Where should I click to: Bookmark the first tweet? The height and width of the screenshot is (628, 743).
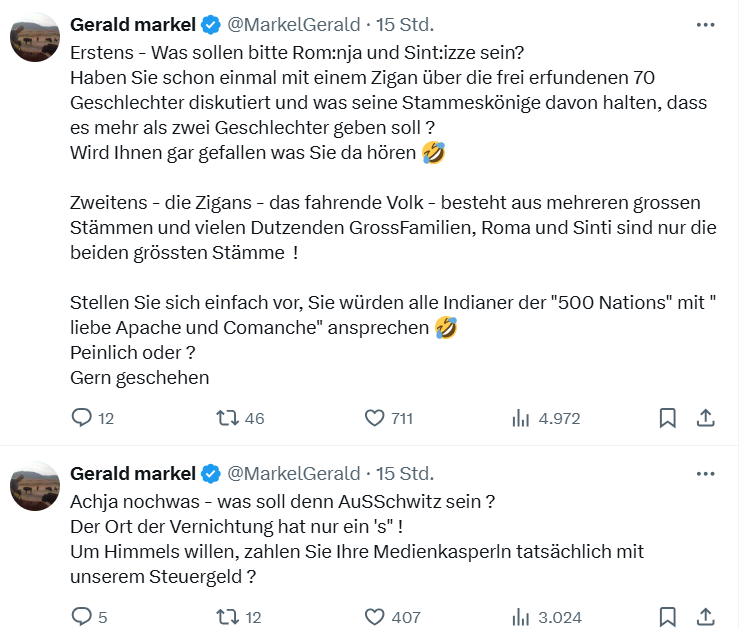pyautogui.click(x=668, y=418)
